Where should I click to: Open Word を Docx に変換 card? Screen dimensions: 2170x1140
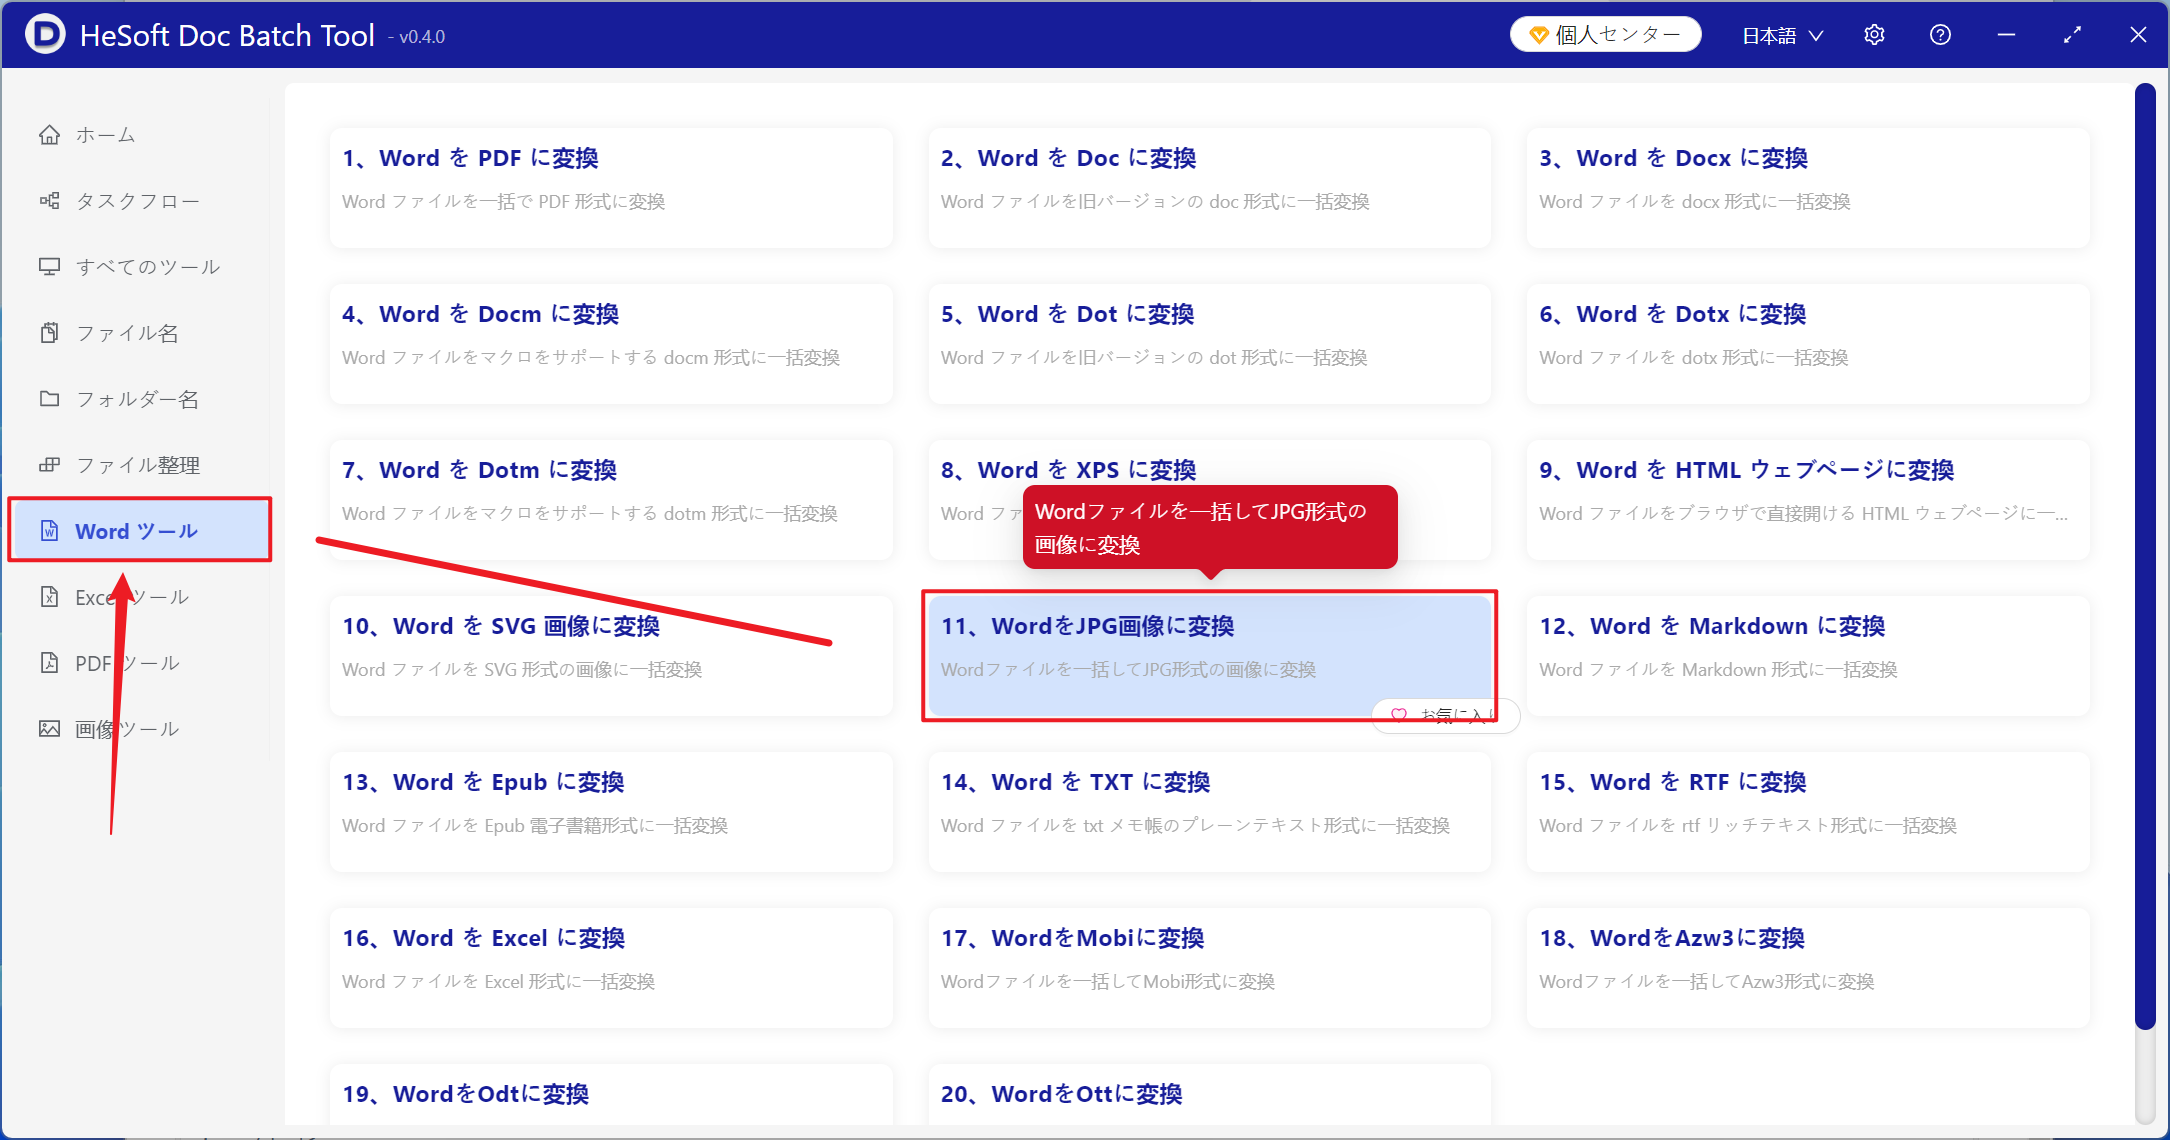click(1808, 187)
